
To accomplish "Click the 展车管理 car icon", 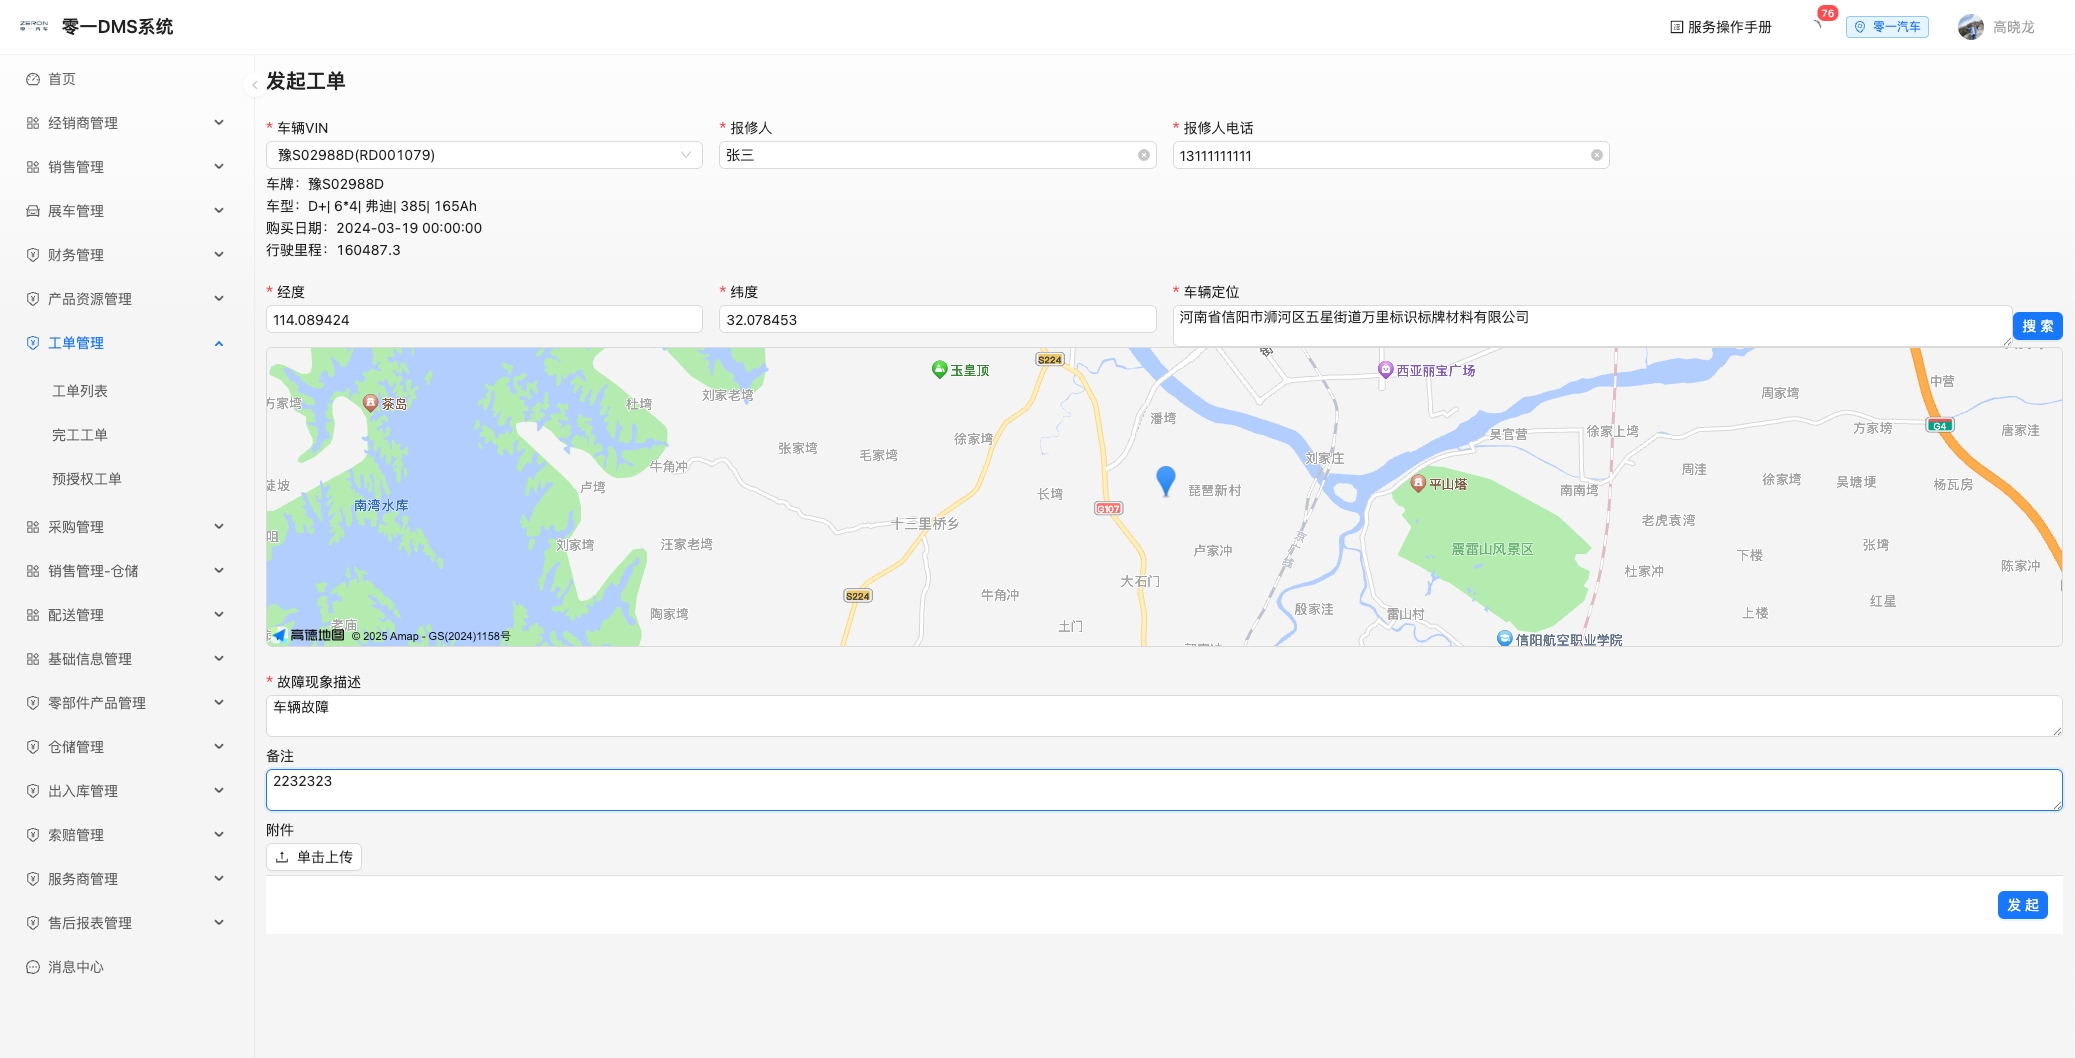I will (33, 211).
